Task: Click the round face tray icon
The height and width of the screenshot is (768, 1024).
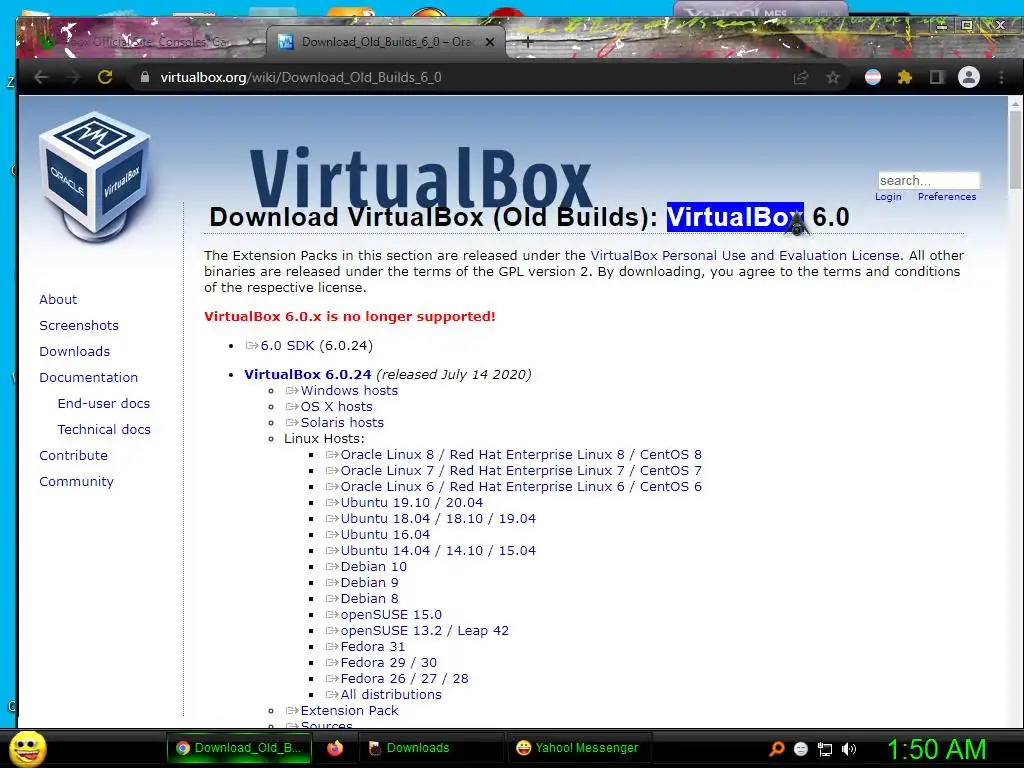Action: click(801, 749)
